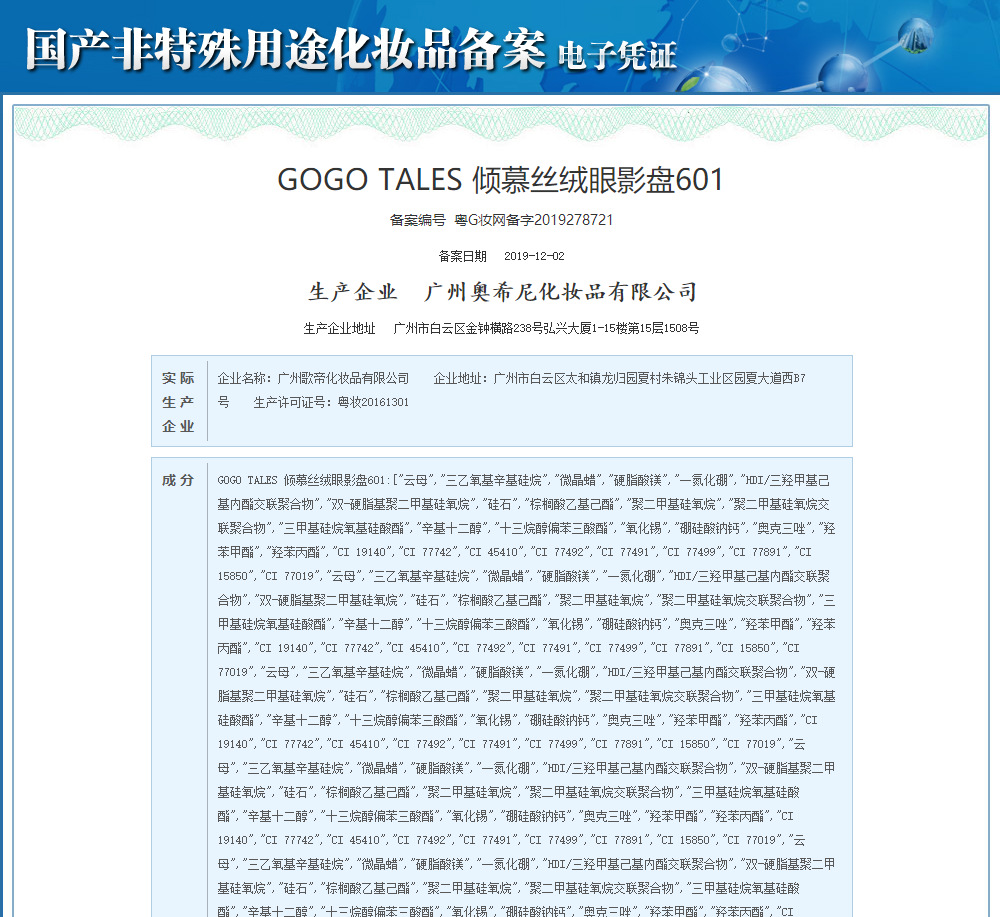Click the banner title 国产非特殊用途化妆品备案

click(x=286, y=50)
